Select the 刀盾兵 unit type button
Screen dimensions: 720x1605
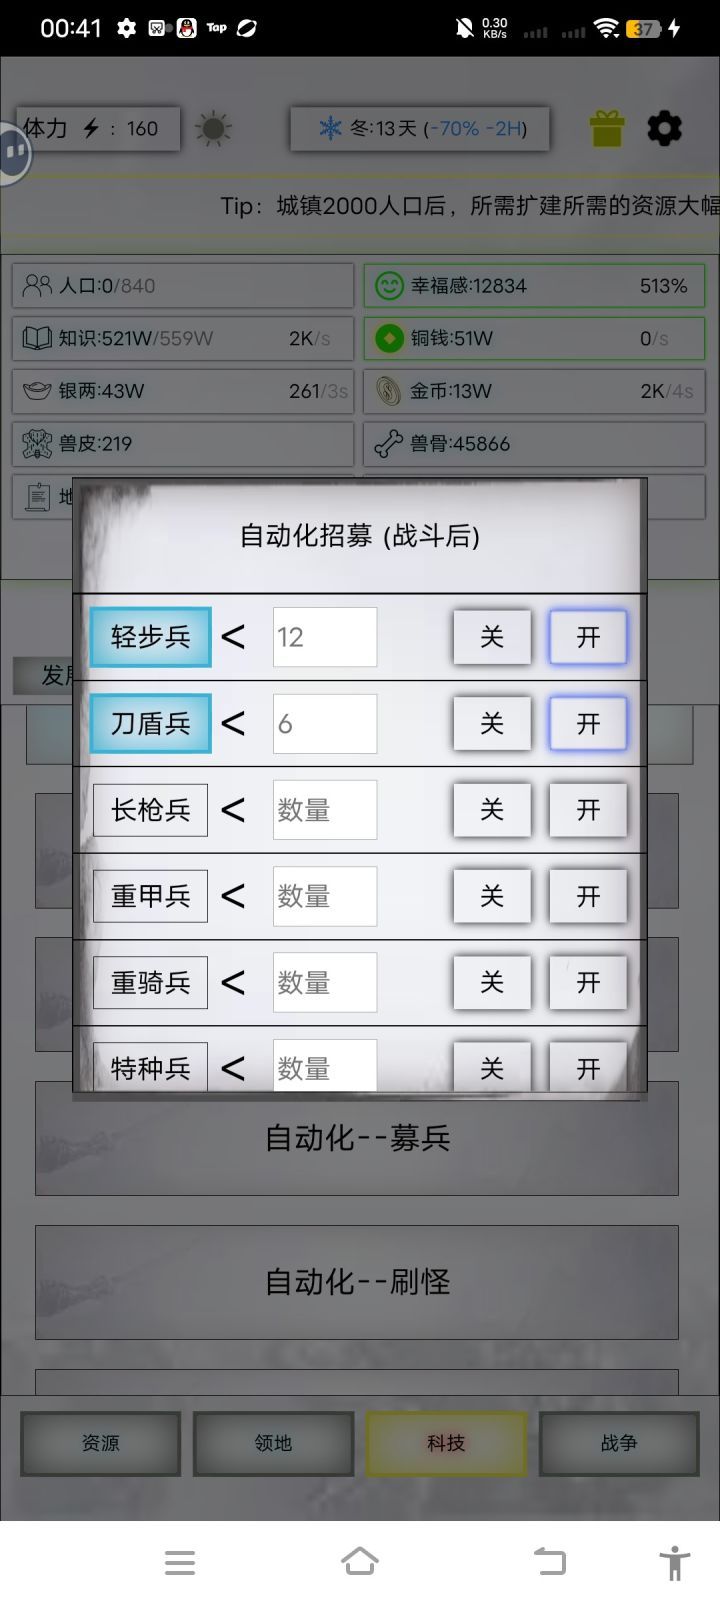[150, 723]
